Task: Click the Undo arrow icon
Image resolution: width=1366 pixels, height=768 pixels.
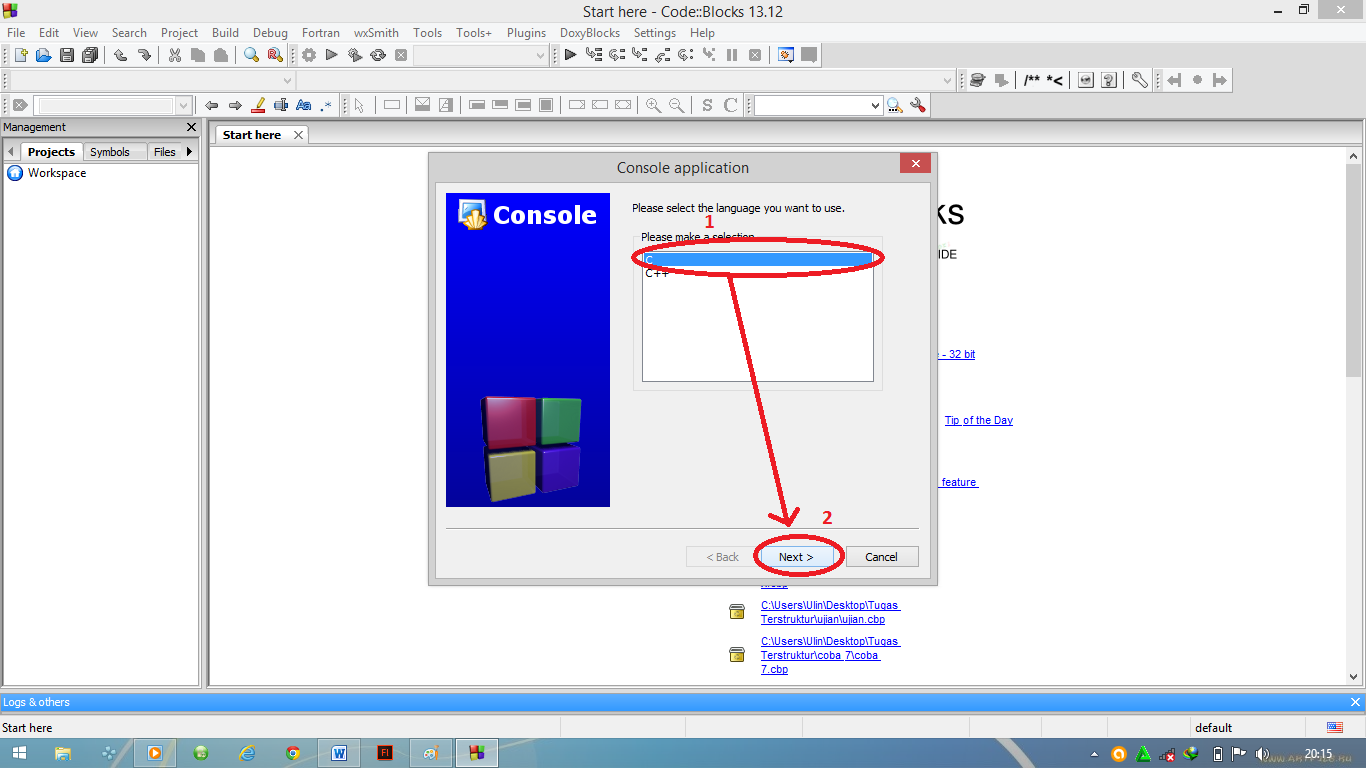Action: 120,55
